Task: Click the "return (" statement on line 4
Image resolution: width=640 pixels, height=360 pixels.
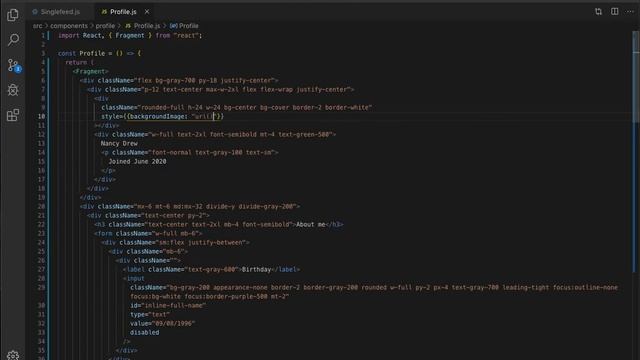Action: (79, 62)
